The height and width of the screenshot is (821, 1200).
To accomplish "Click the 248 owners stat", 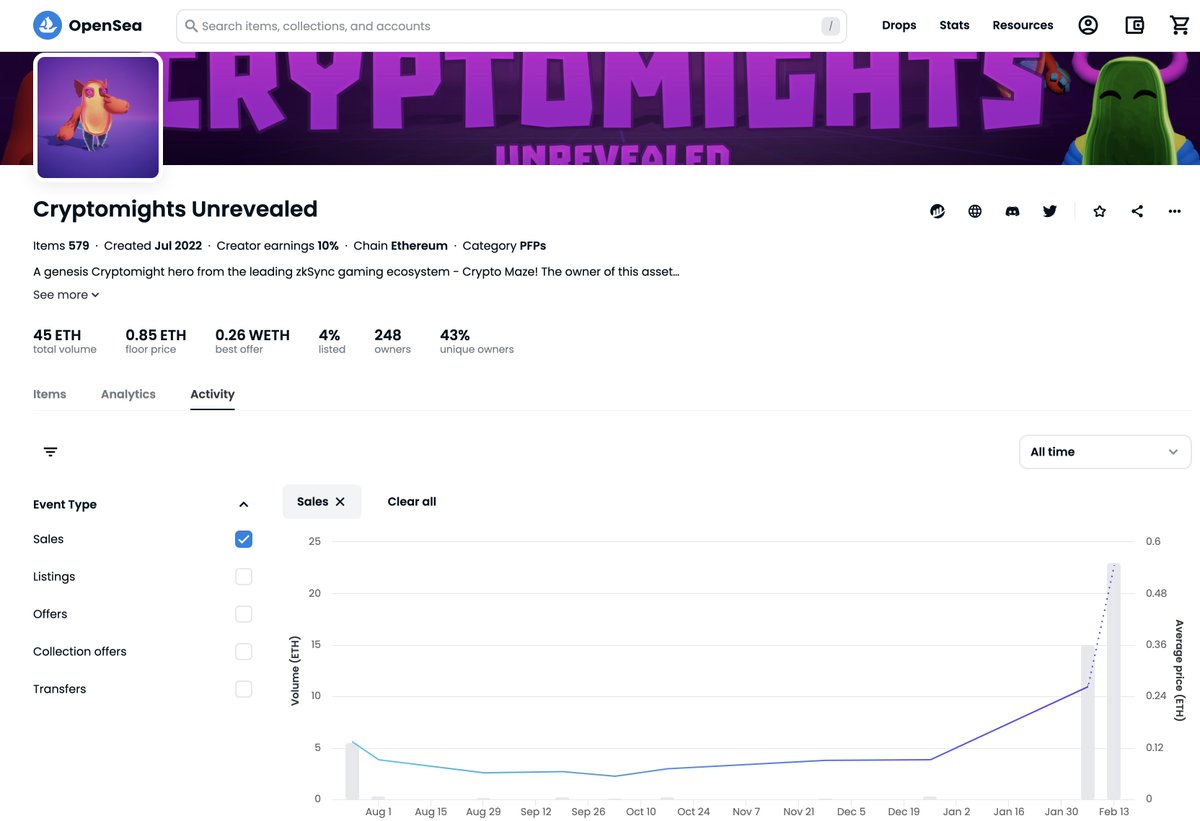I will click(x=392, y=341).
